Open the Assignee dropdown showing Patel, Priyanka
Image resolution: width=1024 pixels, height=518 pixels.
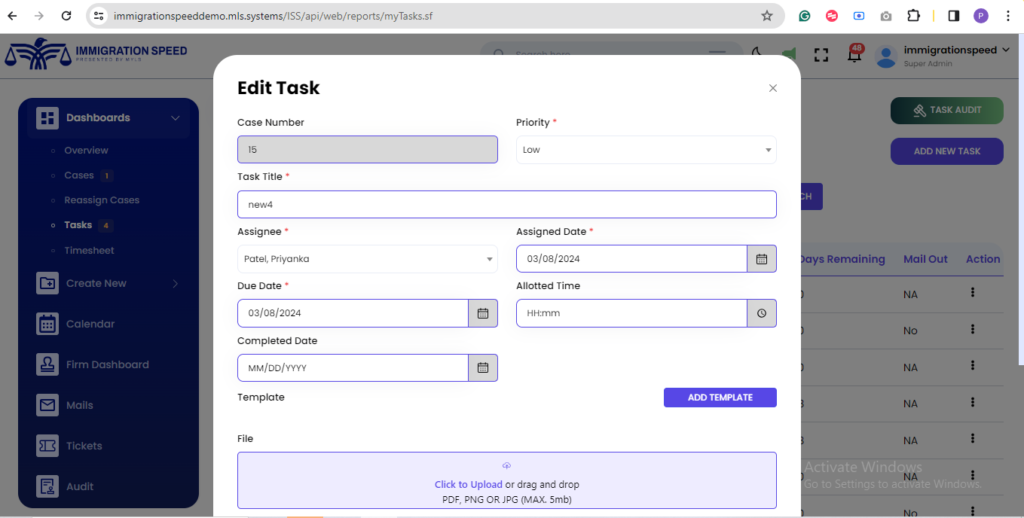pos(367,259)
